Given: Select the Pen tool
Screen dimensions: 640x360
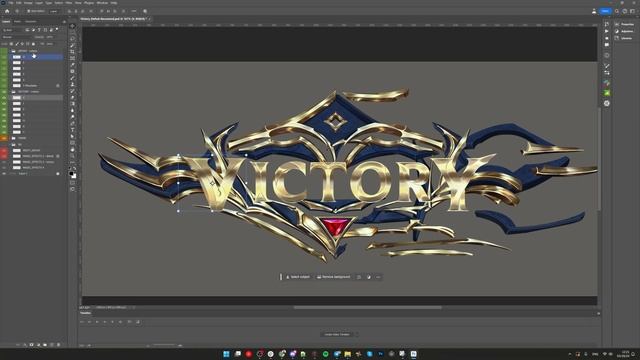Looking at the screenshot, I should pos(73,123).
